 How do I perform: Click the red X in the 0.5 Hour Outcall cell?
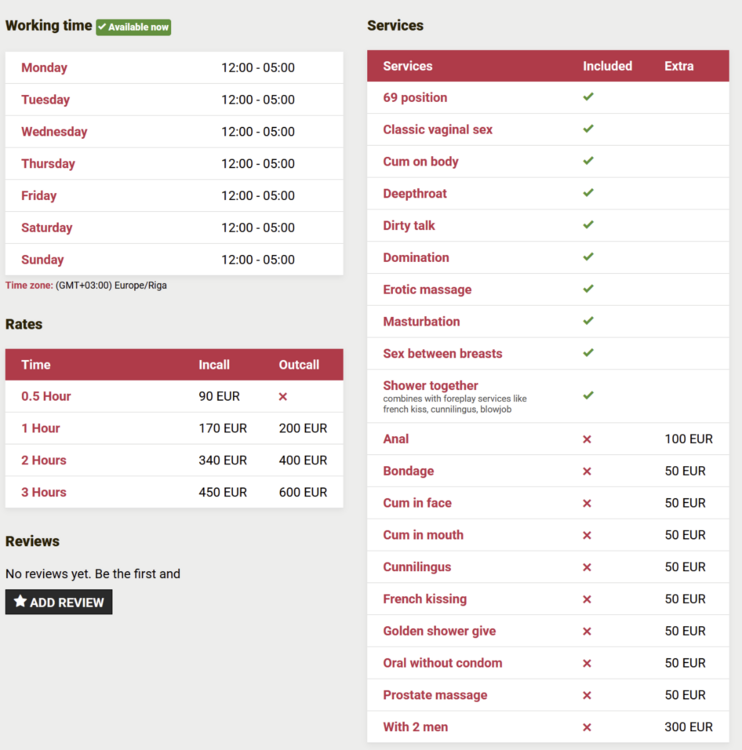[x=283, y=397]
